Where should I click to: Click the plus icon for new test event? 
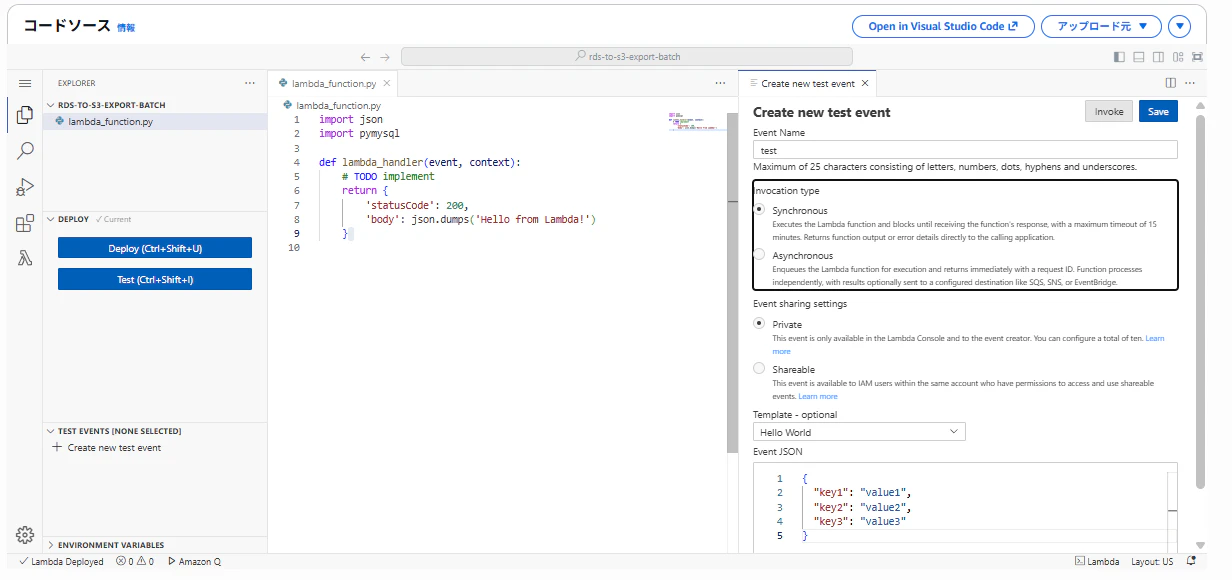click(57, 447)
